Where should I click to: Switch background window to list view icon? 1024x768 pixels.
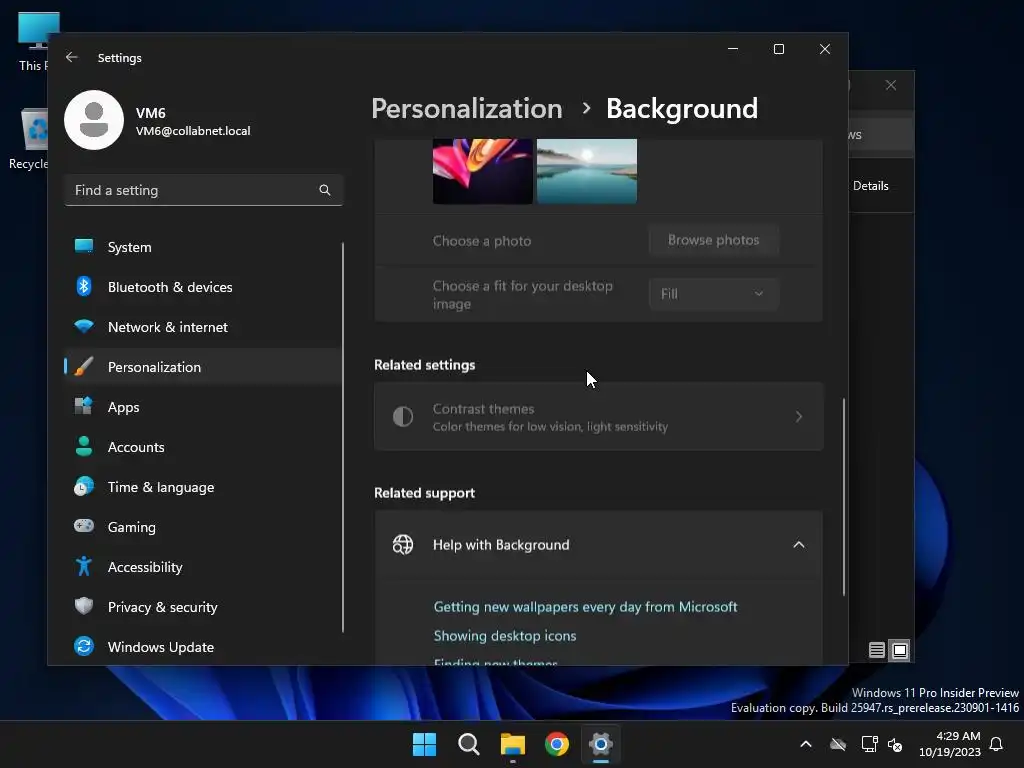pyautogui.click(x=876, y=650)
